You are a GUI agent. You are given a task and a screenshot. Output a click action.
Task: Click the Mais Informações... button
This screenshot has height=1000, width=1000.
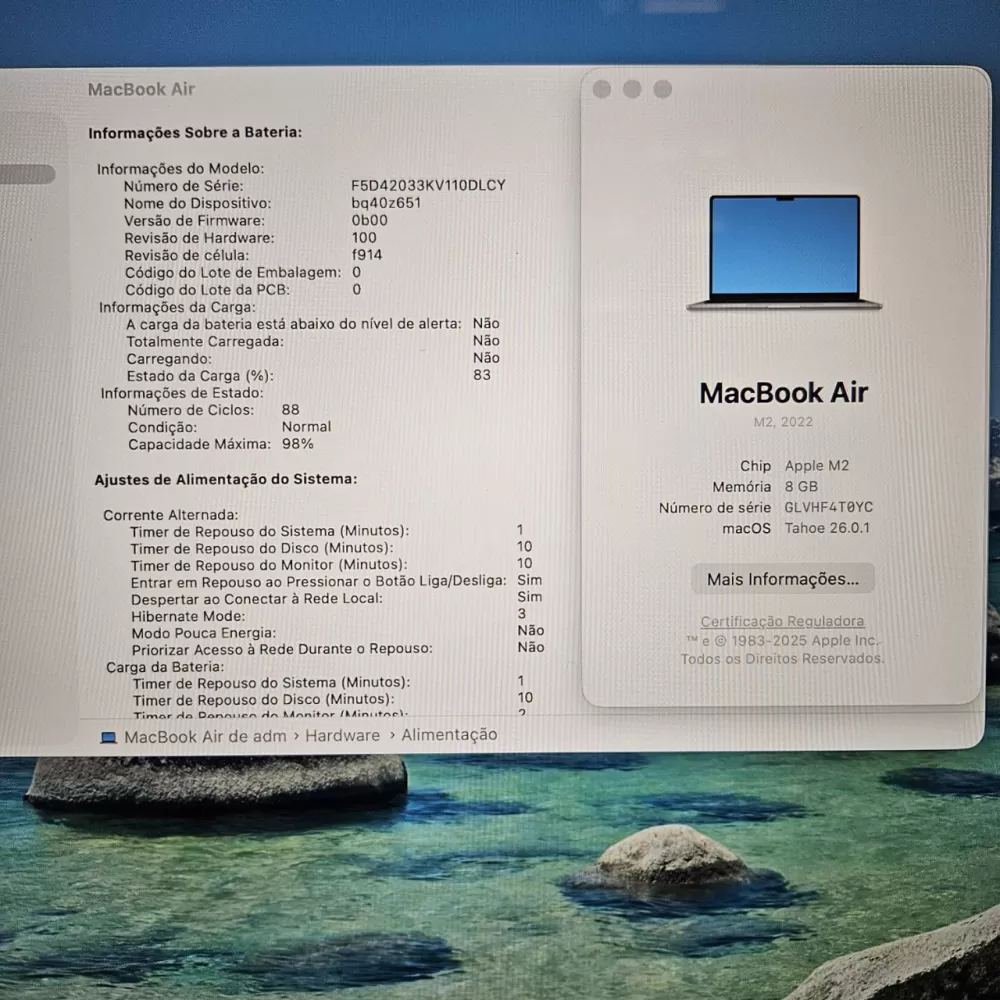point(782,579)
